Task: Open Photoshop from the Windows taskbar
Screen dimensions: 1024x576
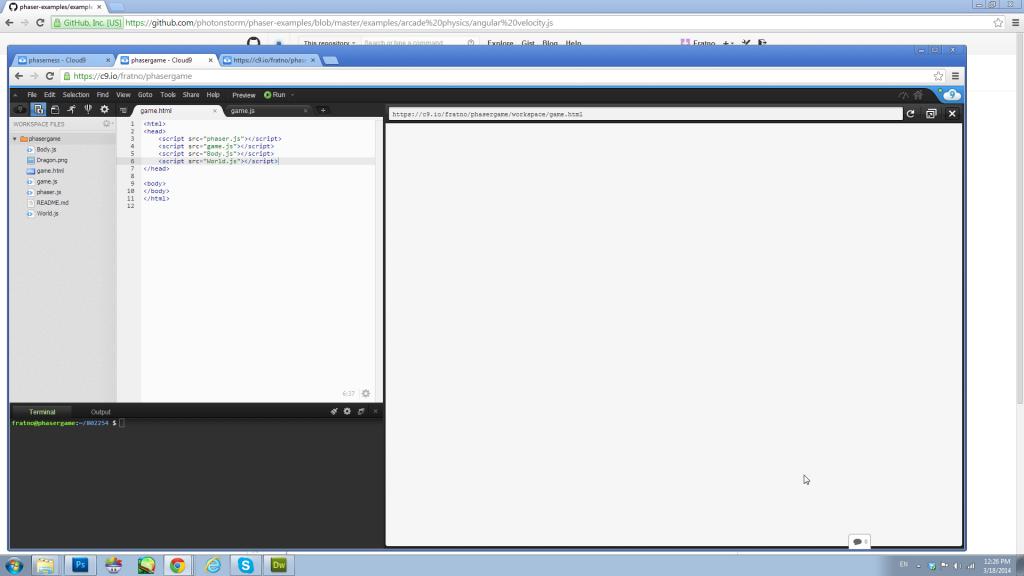Action: [80, 565]
